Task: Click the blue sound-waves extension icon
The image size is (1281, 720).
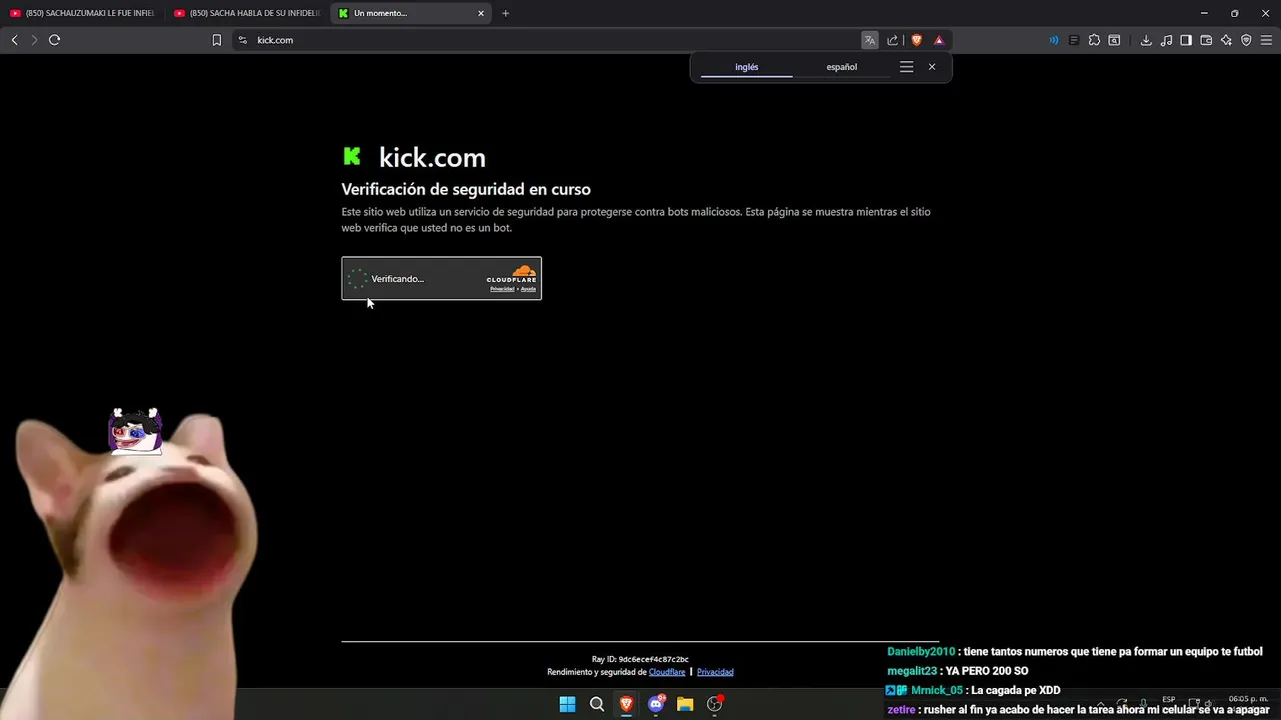Action: 1054,40
